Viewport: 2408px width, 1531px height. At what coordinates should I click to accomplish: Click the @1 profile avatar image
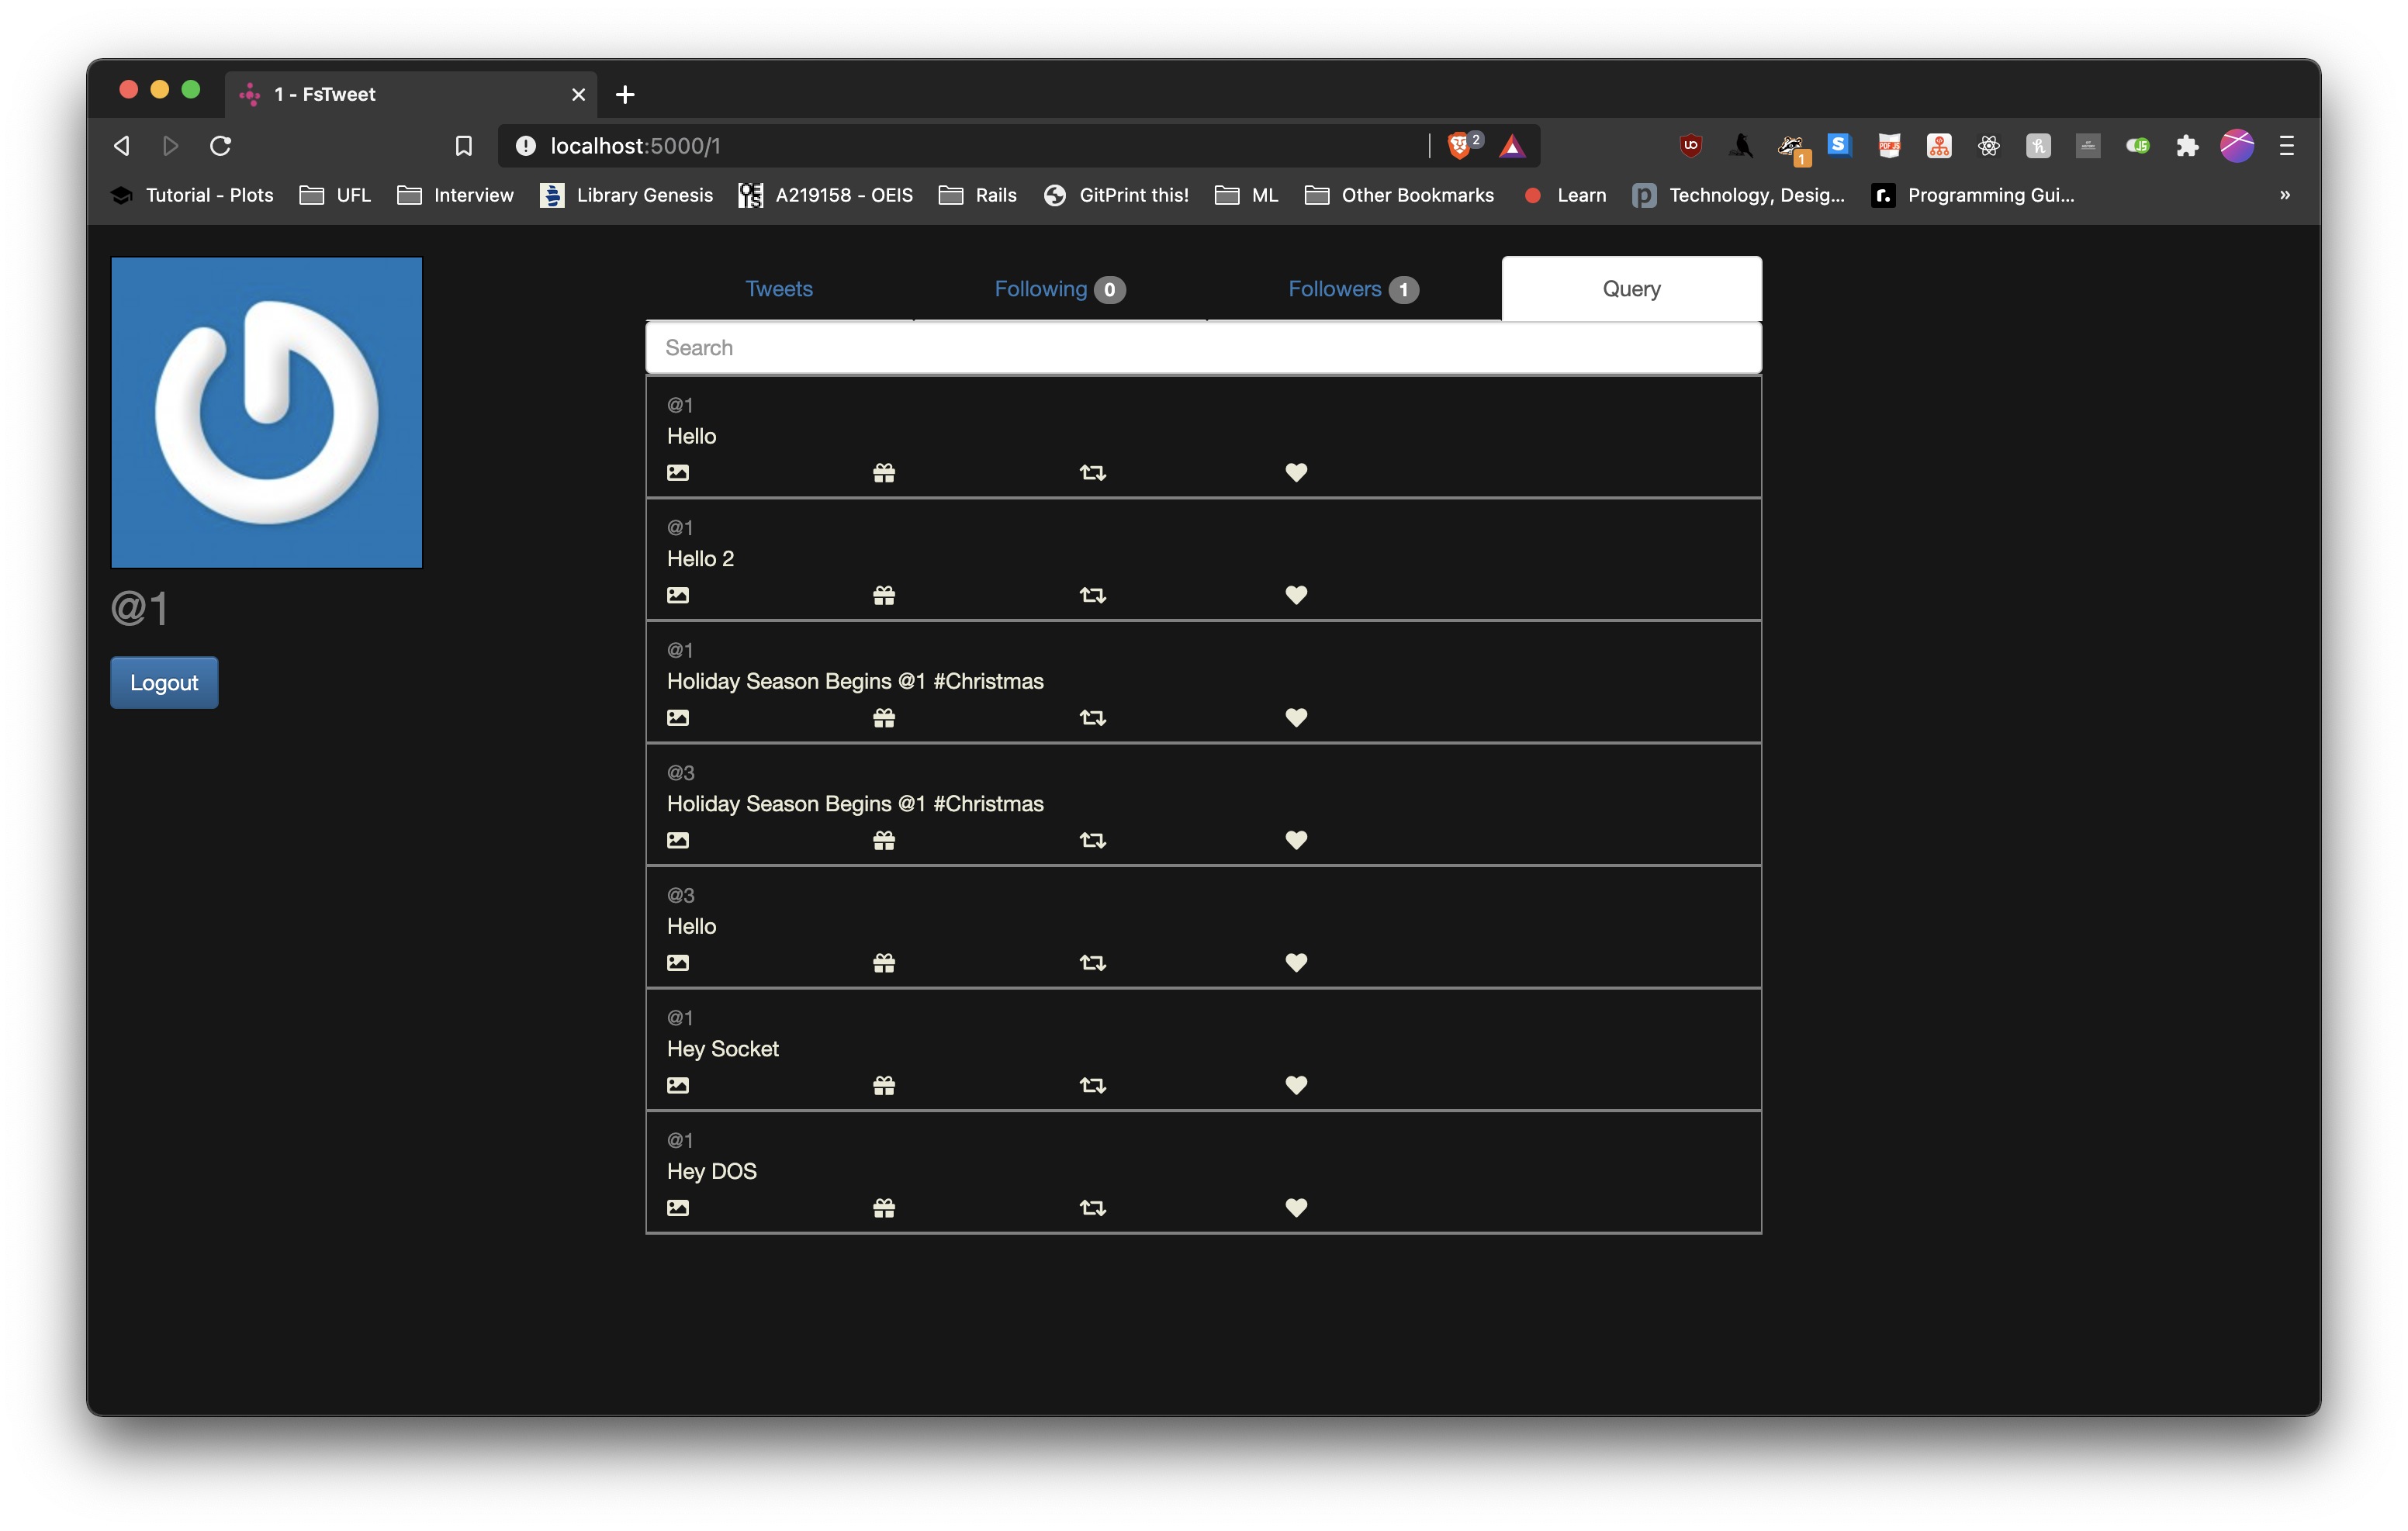pyautogui.click(x=266, y=412)
